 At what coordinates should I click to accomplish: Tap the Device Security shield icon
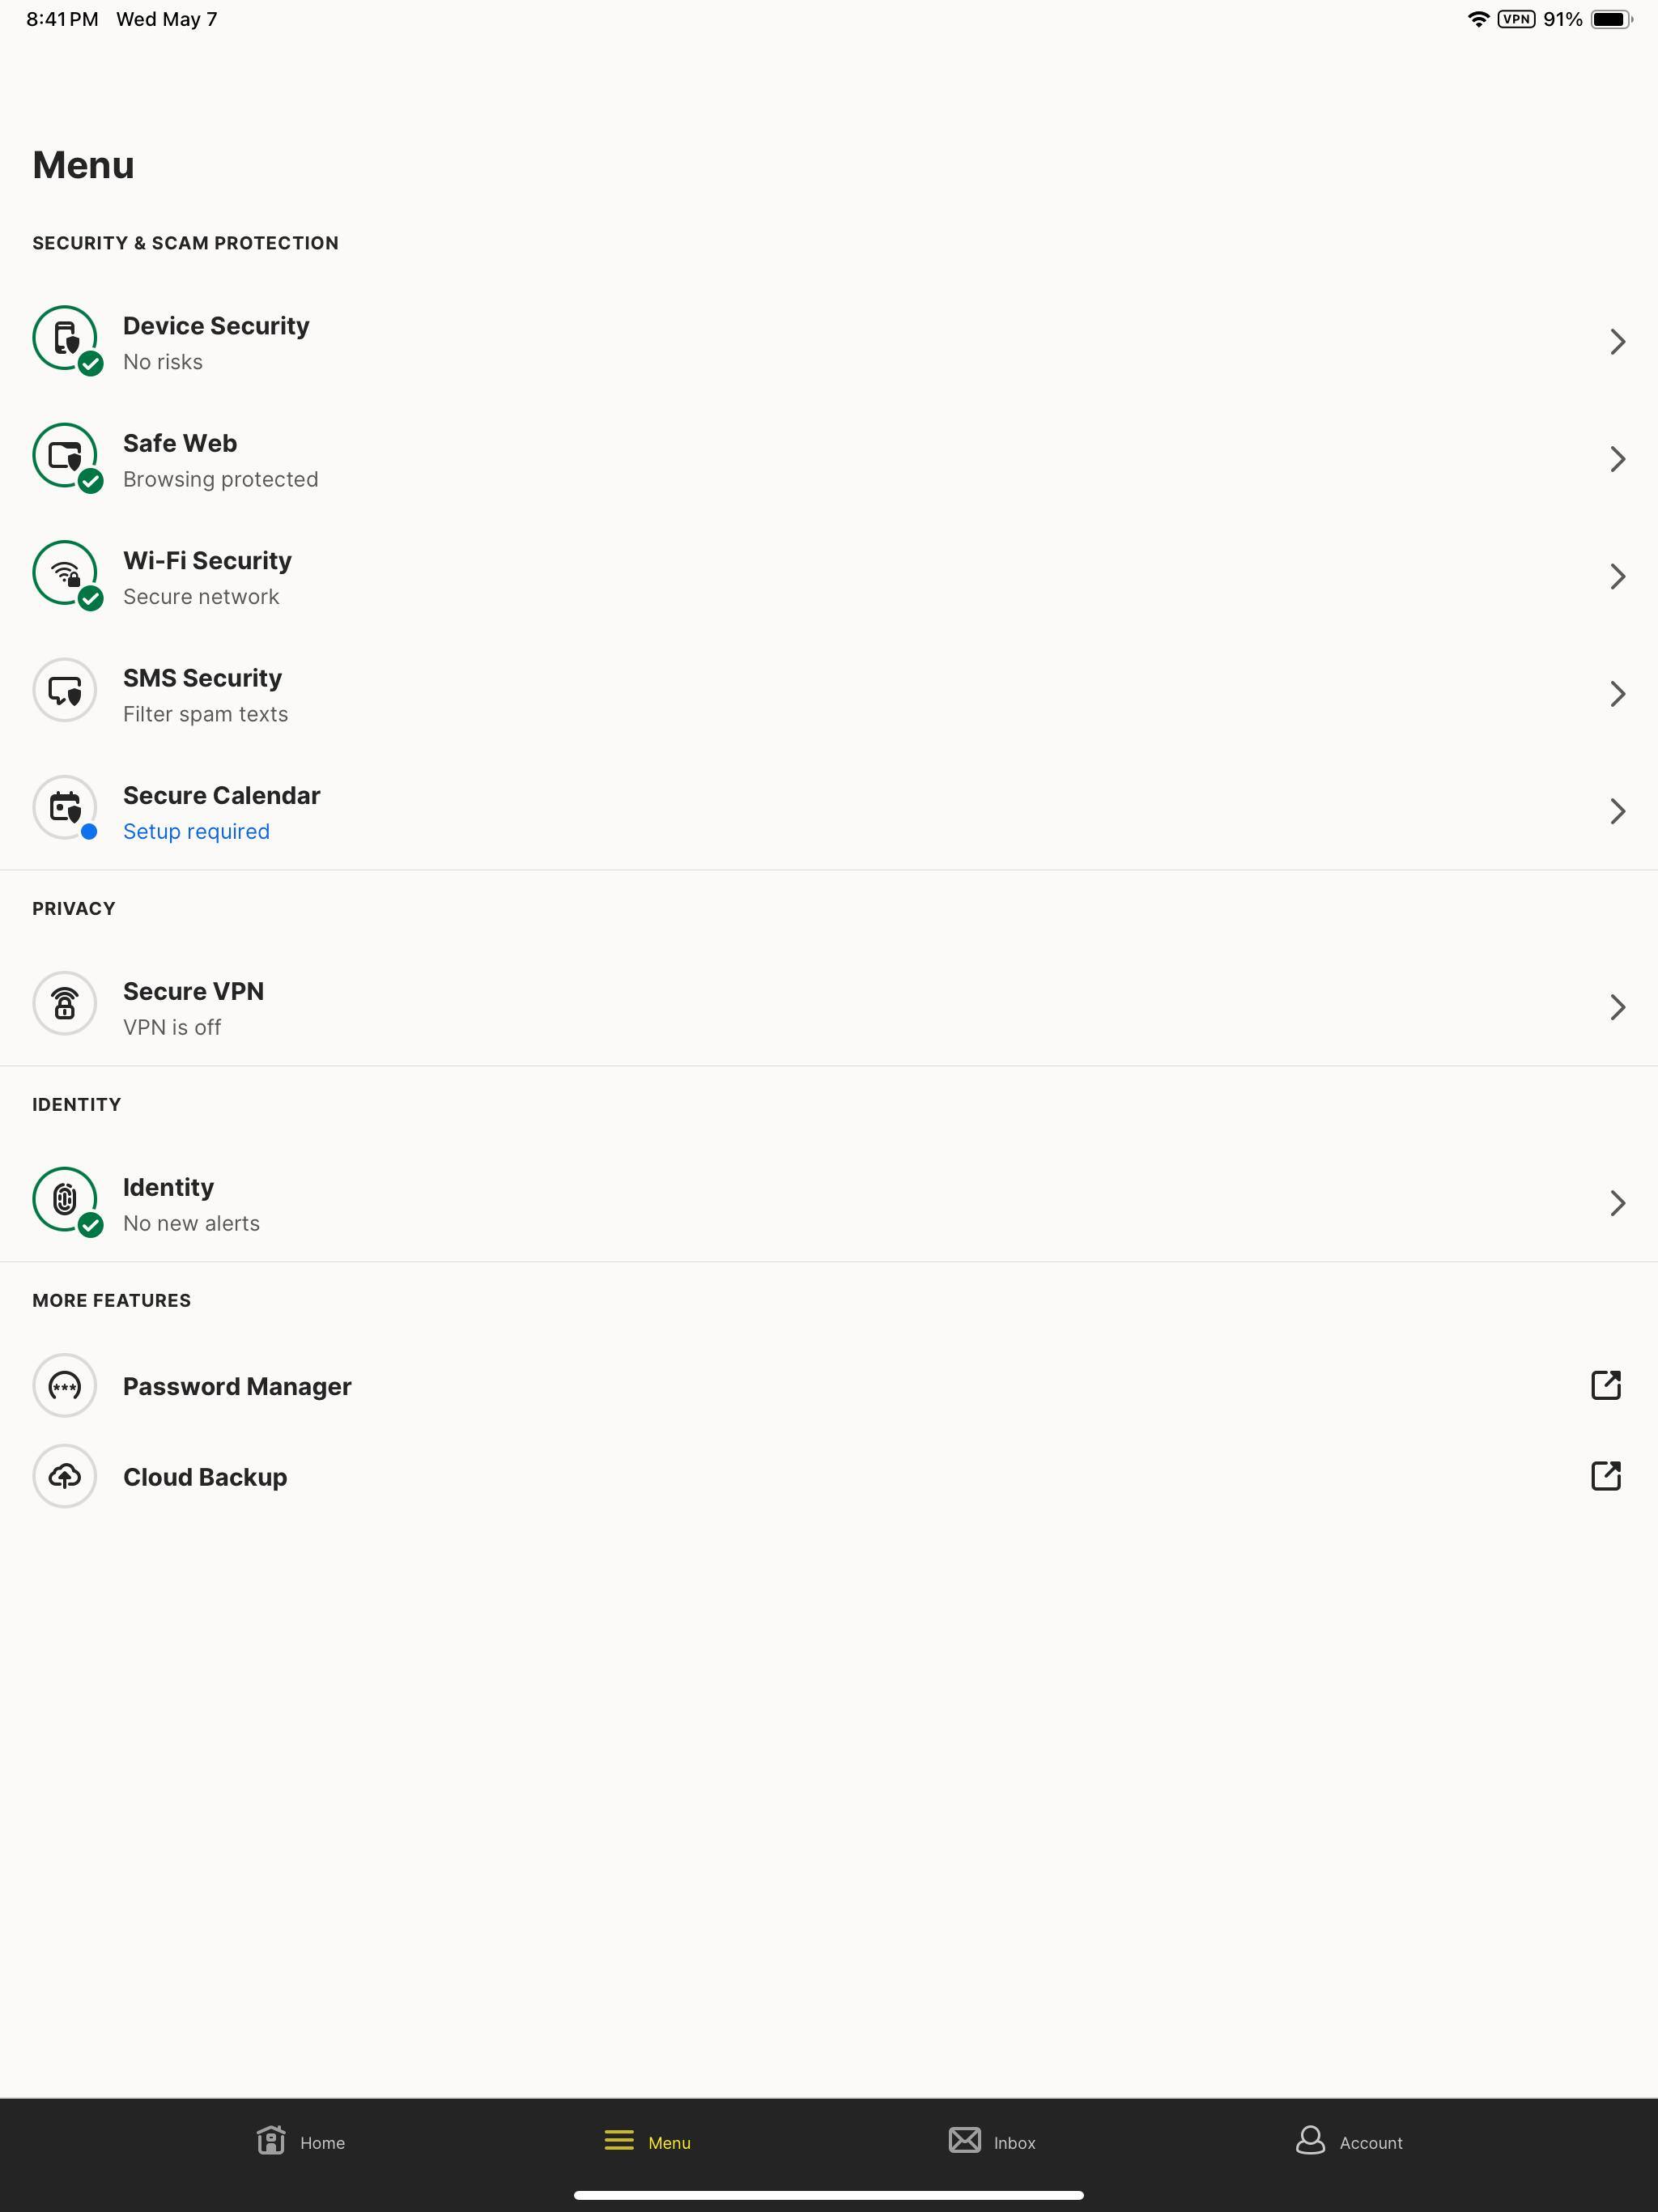[x=65, y=338]
